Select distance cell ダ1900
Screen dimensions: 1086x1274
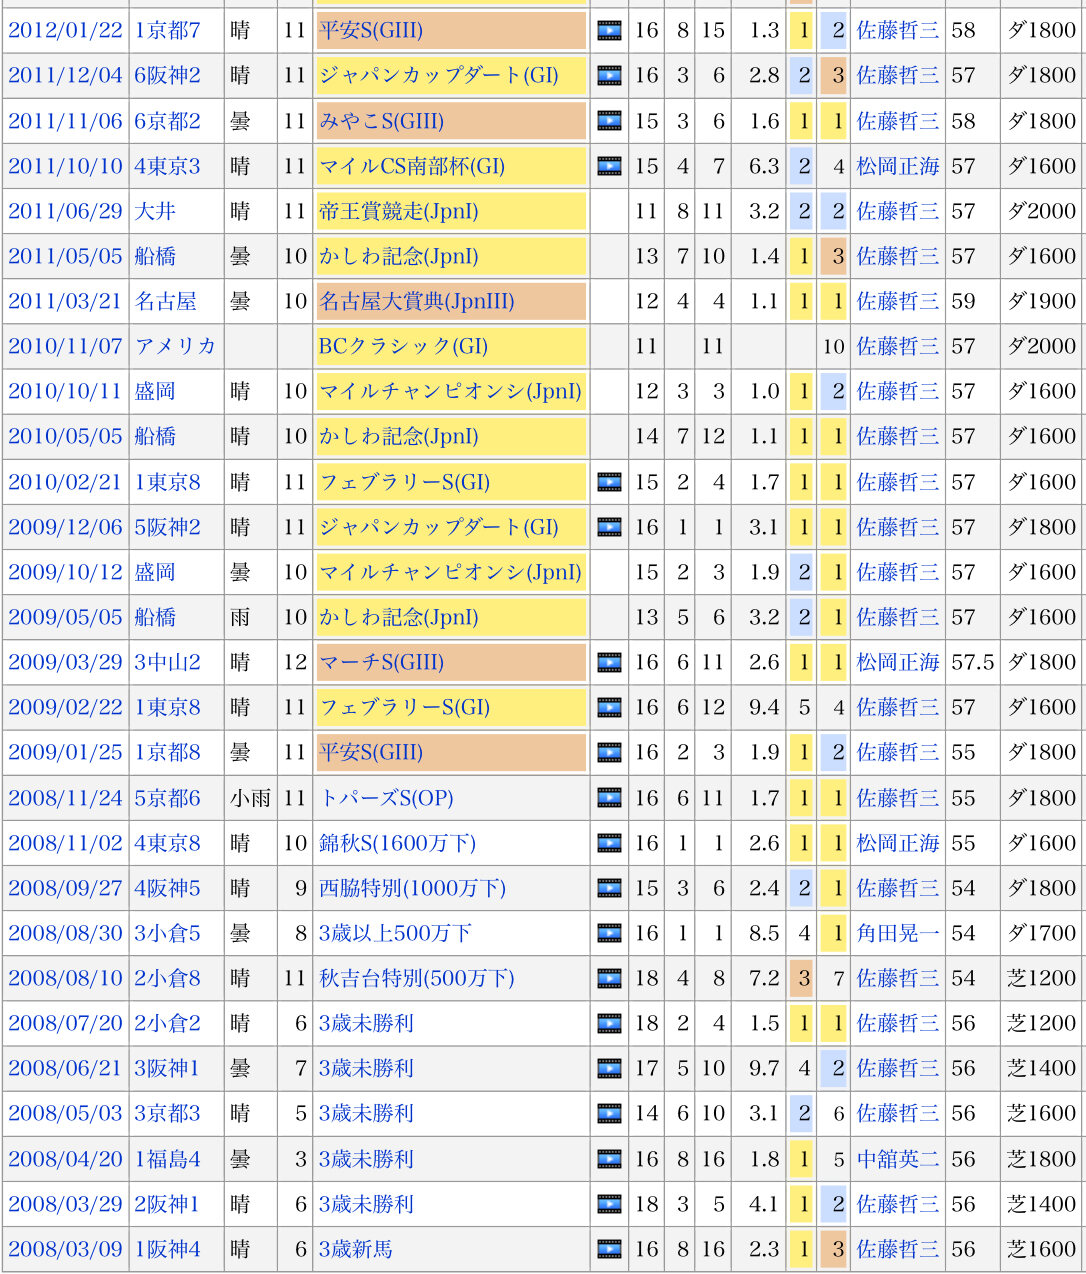point(1041,301)
